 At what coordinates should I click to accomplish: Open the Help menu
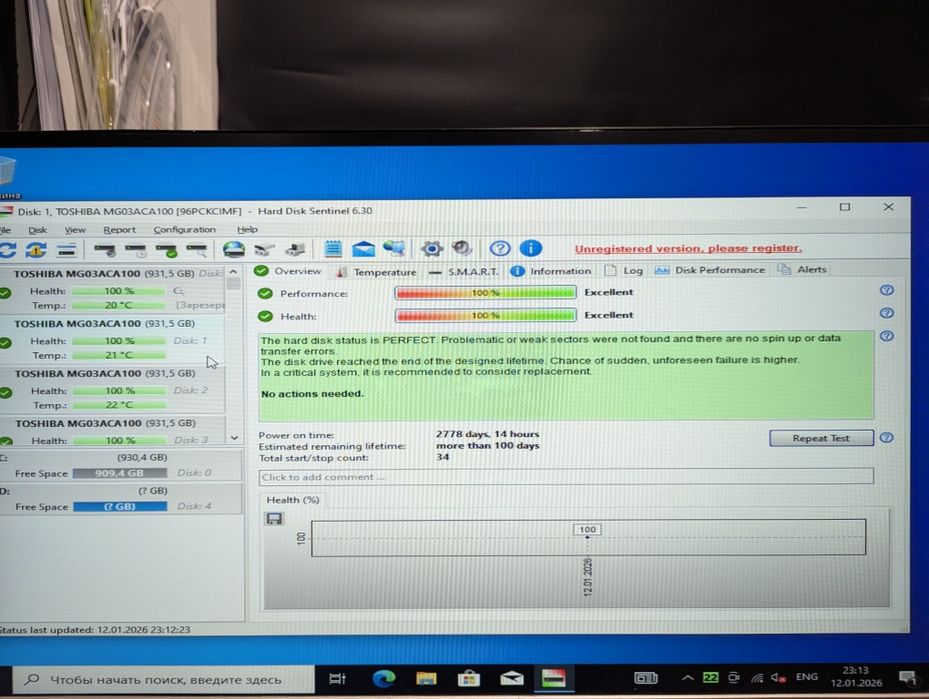247,229
